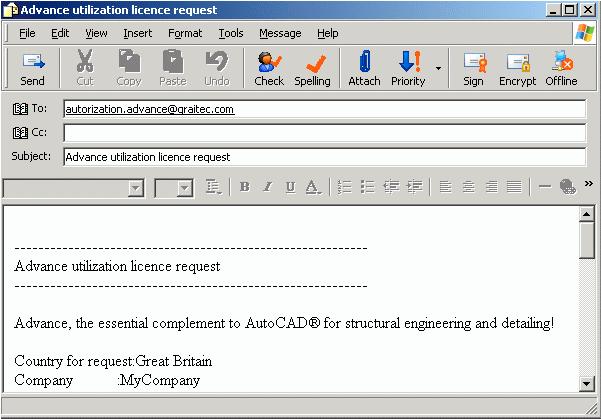Click the Subject field
The image size is (601, 419).
point(325,157)
